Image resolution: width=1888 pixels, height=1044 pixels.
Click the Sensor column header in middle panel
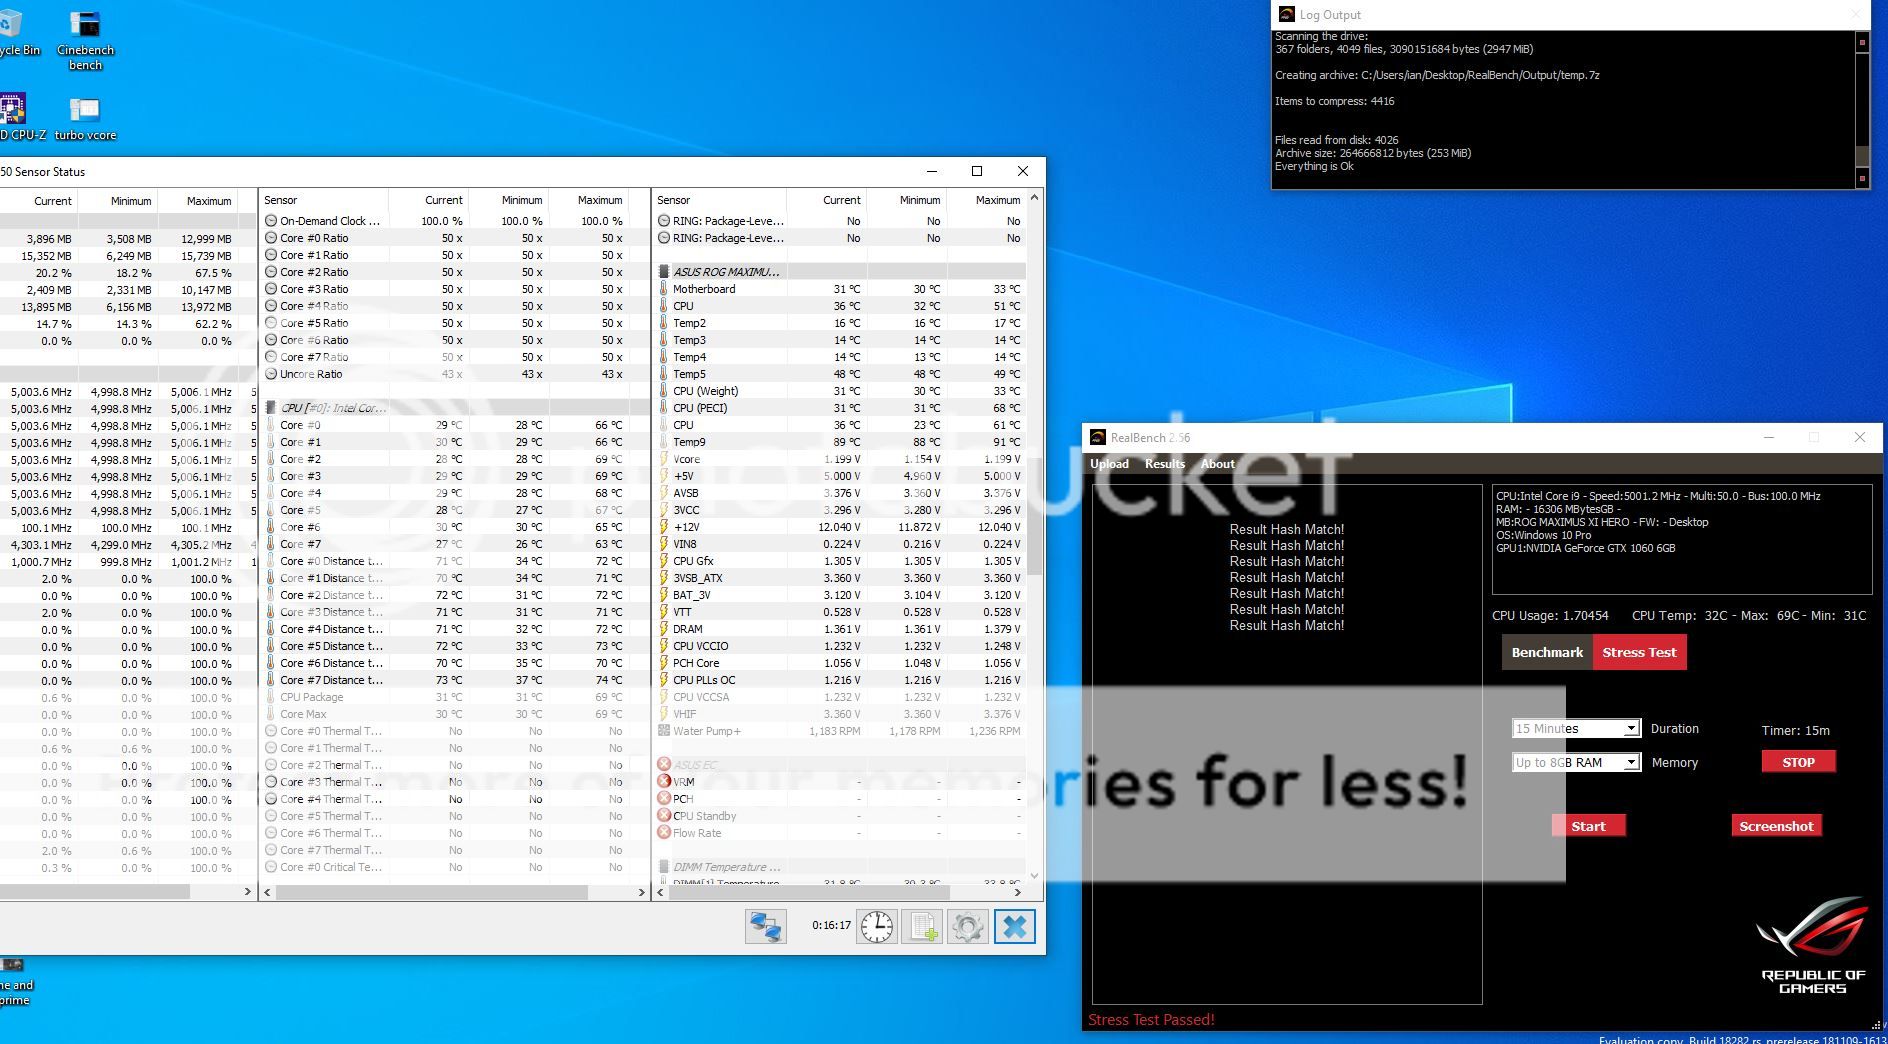click(324, 200)
